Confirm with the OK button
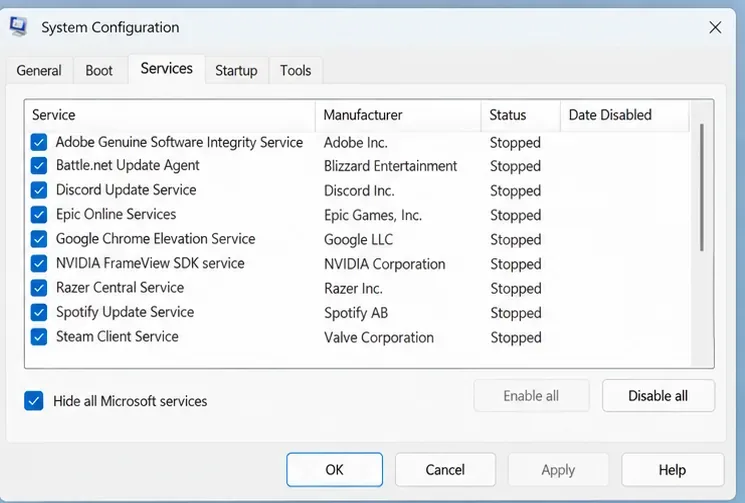The width and height of the screenshot is (745, 503). click(334, 470)
